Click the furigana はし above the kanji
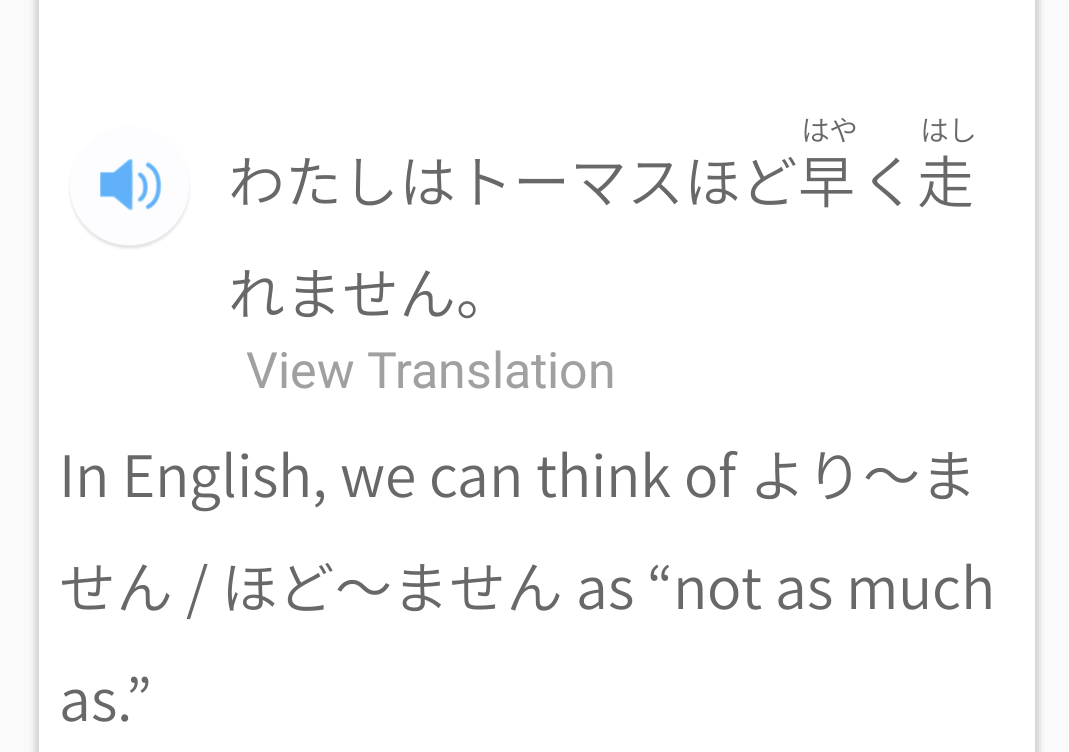1069x752 pixels. [947, 131]
